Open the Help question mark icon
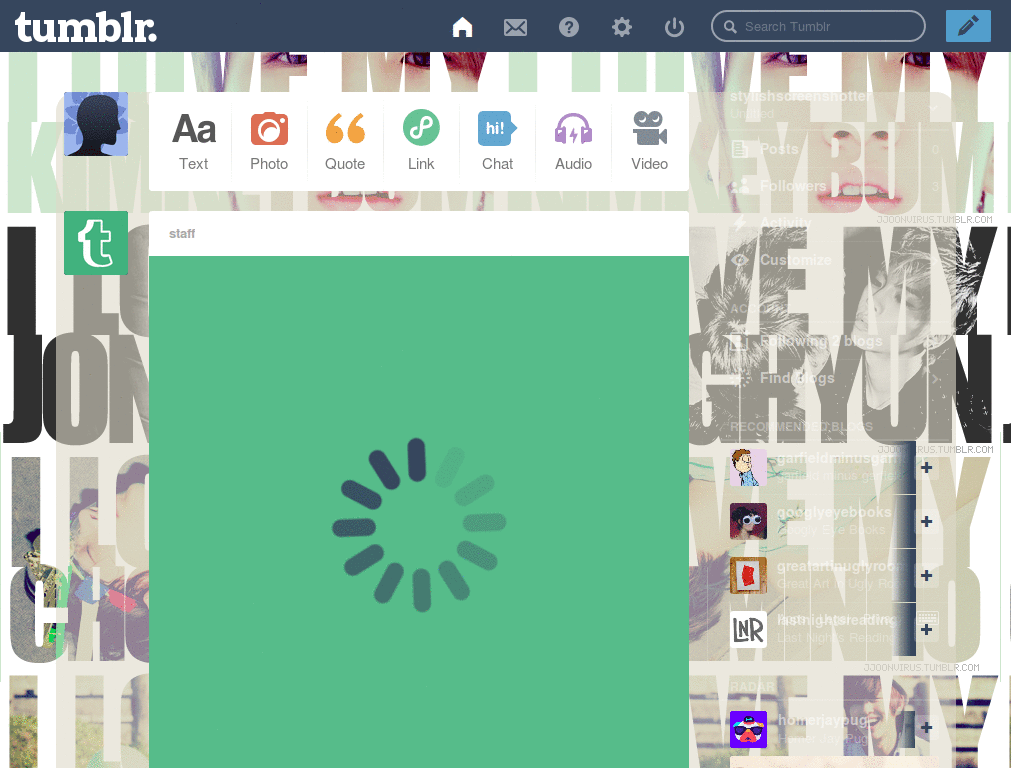The height and width of the screenshot is (768, 1024). point(569,27)
